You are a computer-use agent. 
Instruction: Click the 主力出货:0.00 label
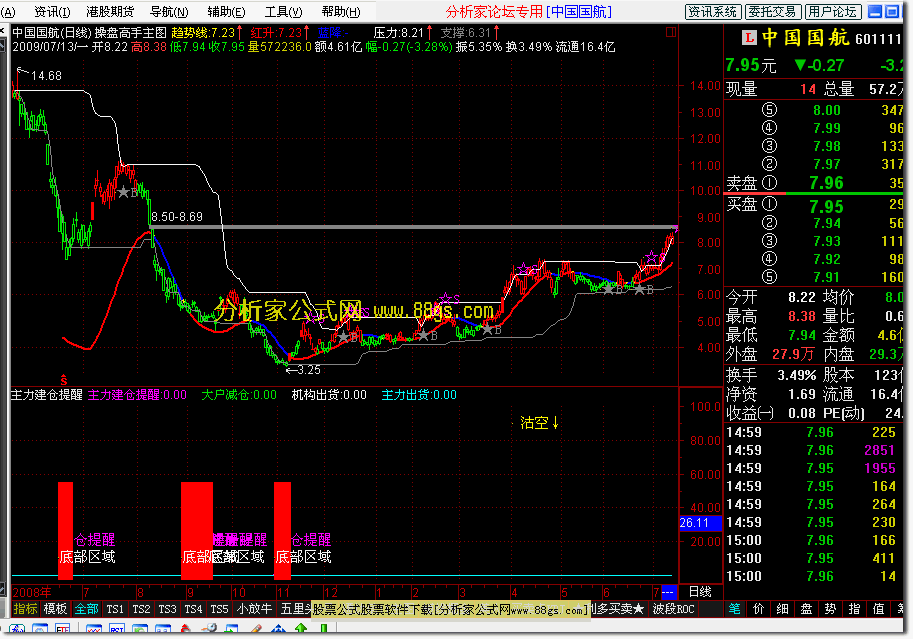coord(419,395)
